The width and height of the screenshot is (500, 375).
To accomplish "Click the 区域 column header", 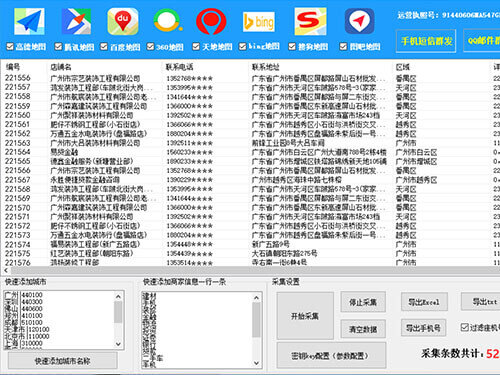I will click(403, 67).
